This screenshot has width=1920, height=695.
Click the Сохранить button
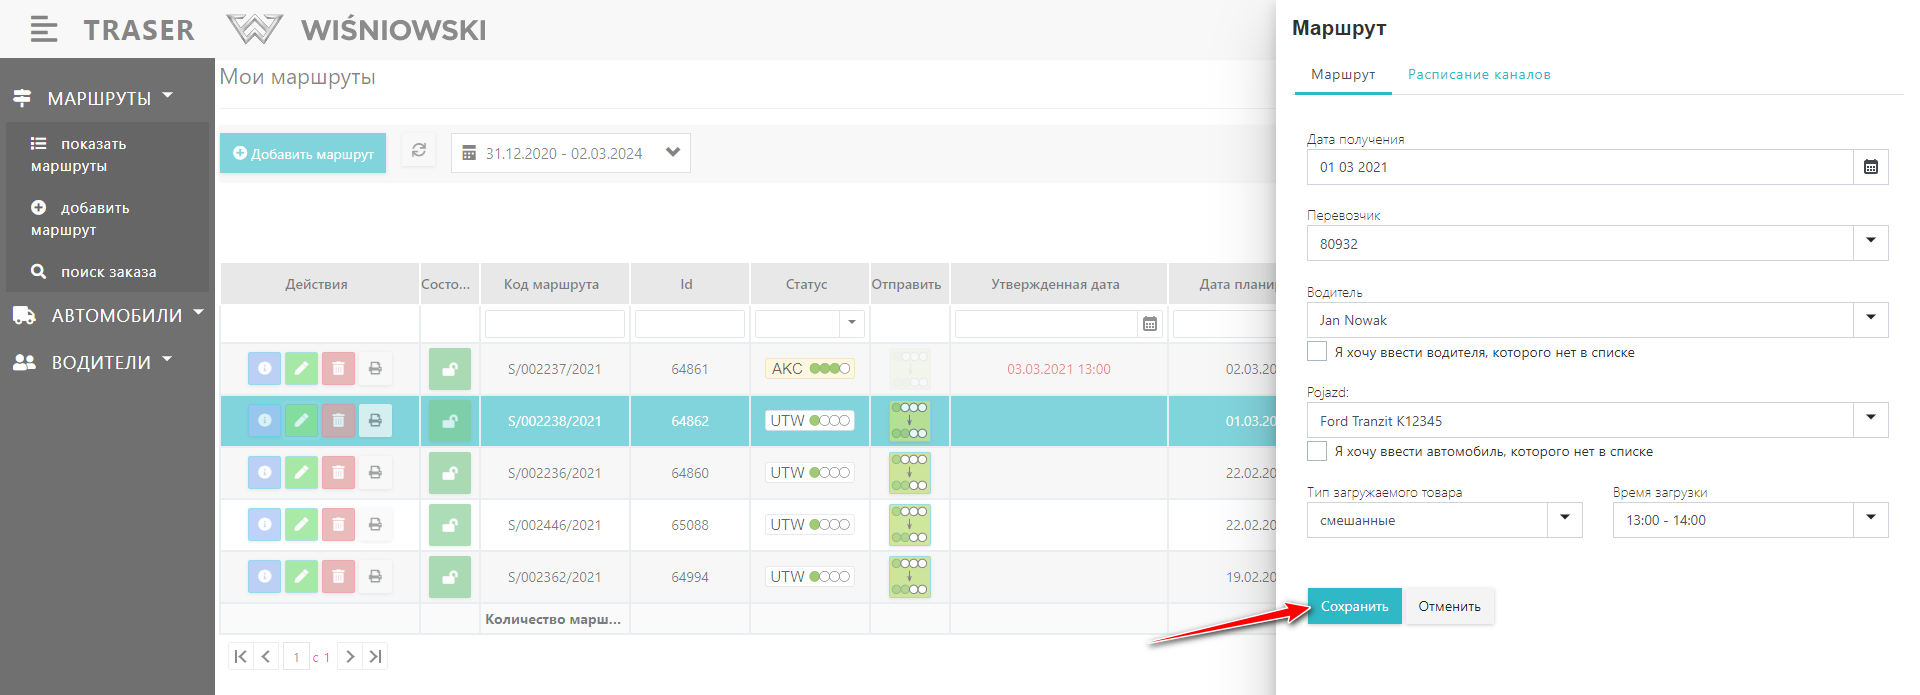coord(1354,606)
